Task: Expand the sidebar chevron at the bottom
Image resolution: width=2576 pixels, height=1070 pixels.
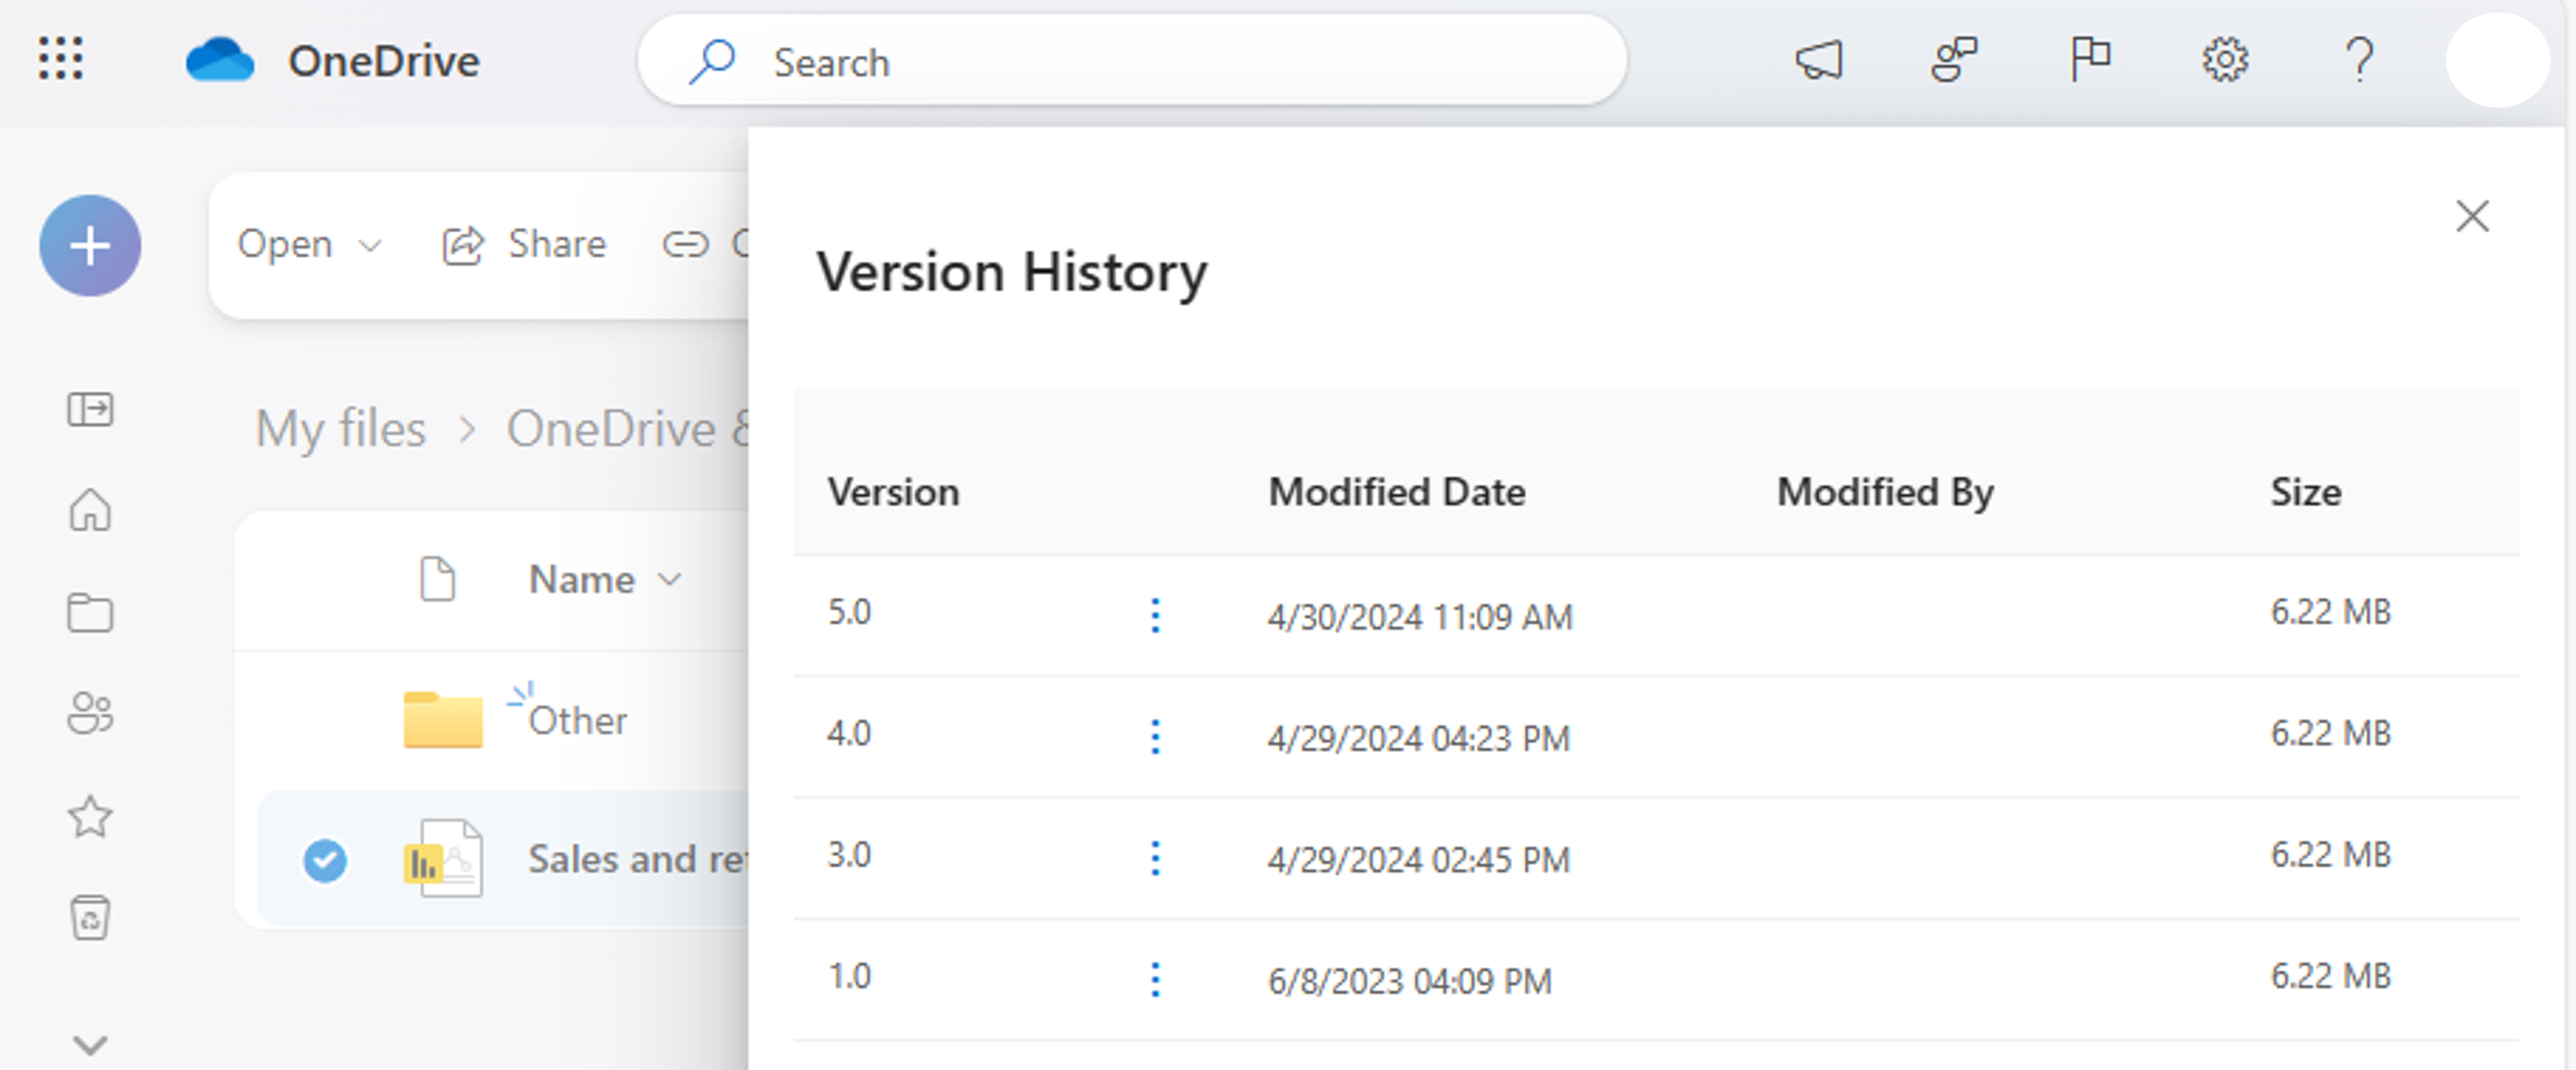Action: (x=90, y=1045)
